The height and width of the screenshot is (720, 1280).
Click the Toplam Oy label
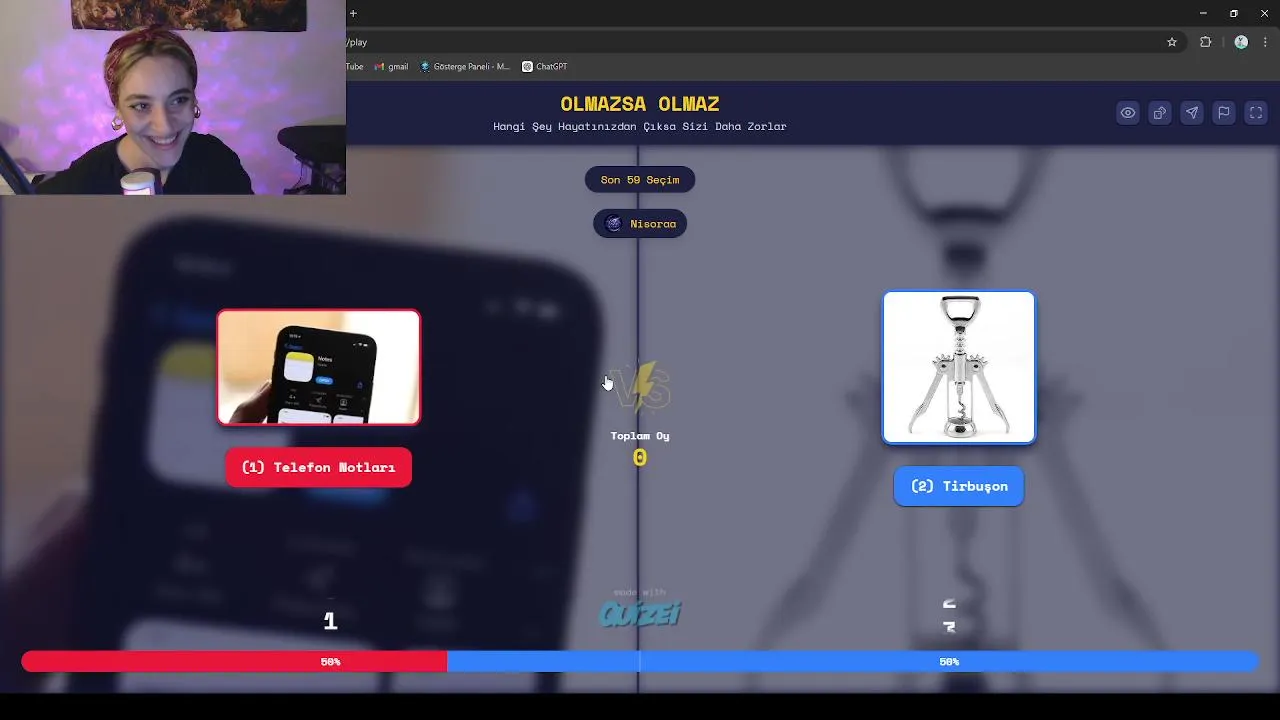(640, 436)
